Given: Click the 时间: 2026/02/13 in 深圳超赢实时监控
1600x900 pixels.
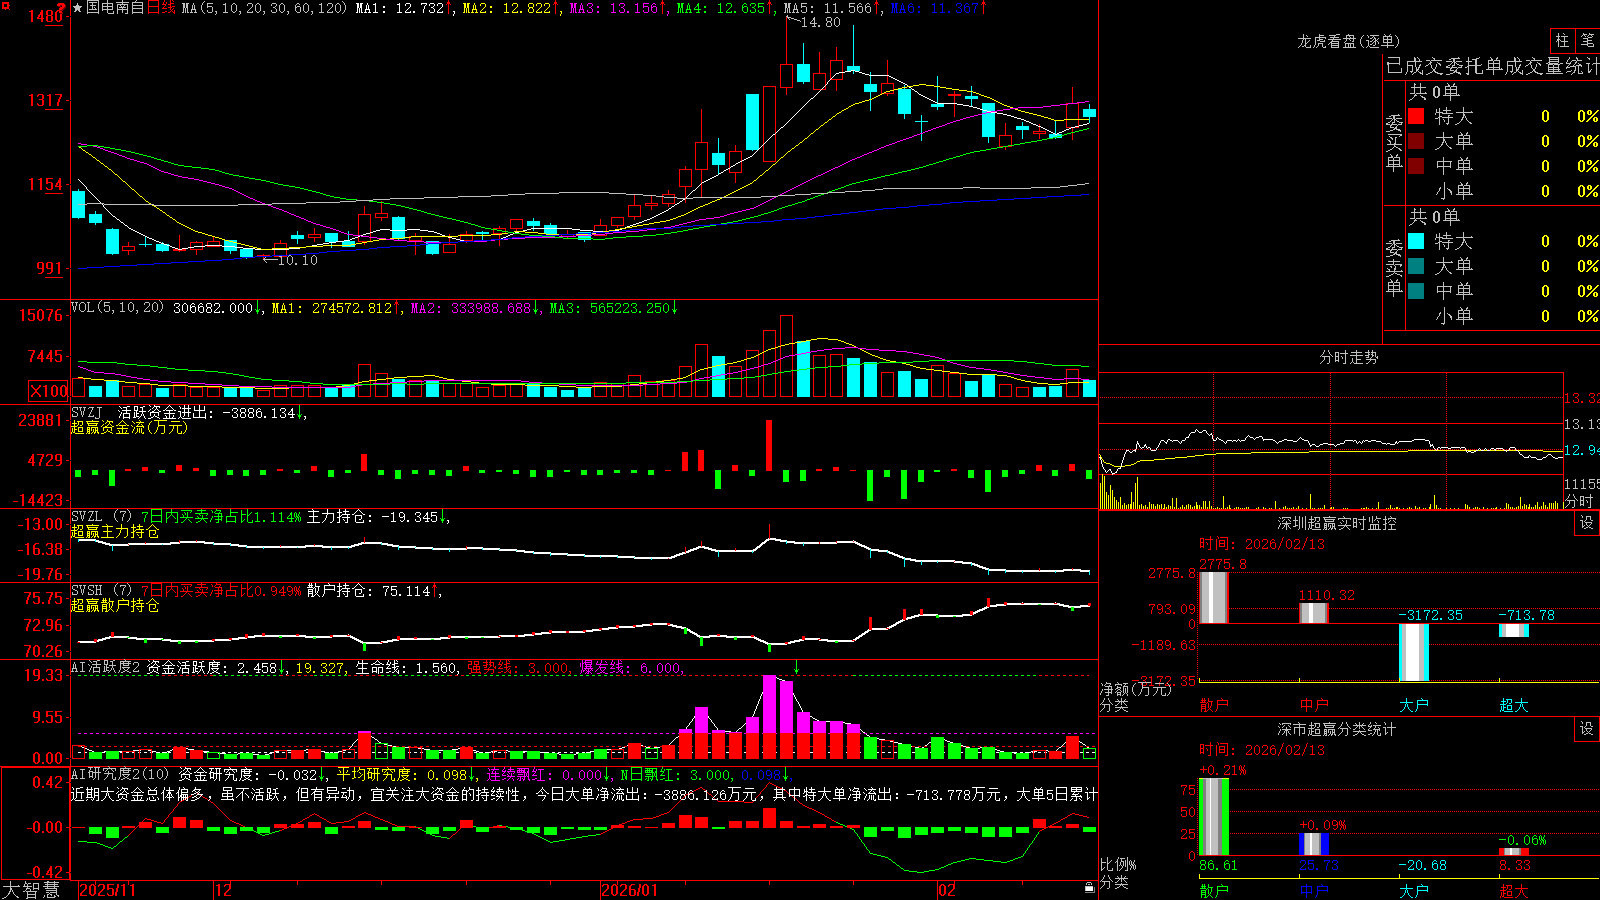Looking at the screenshot, I should coord(1262,544).
